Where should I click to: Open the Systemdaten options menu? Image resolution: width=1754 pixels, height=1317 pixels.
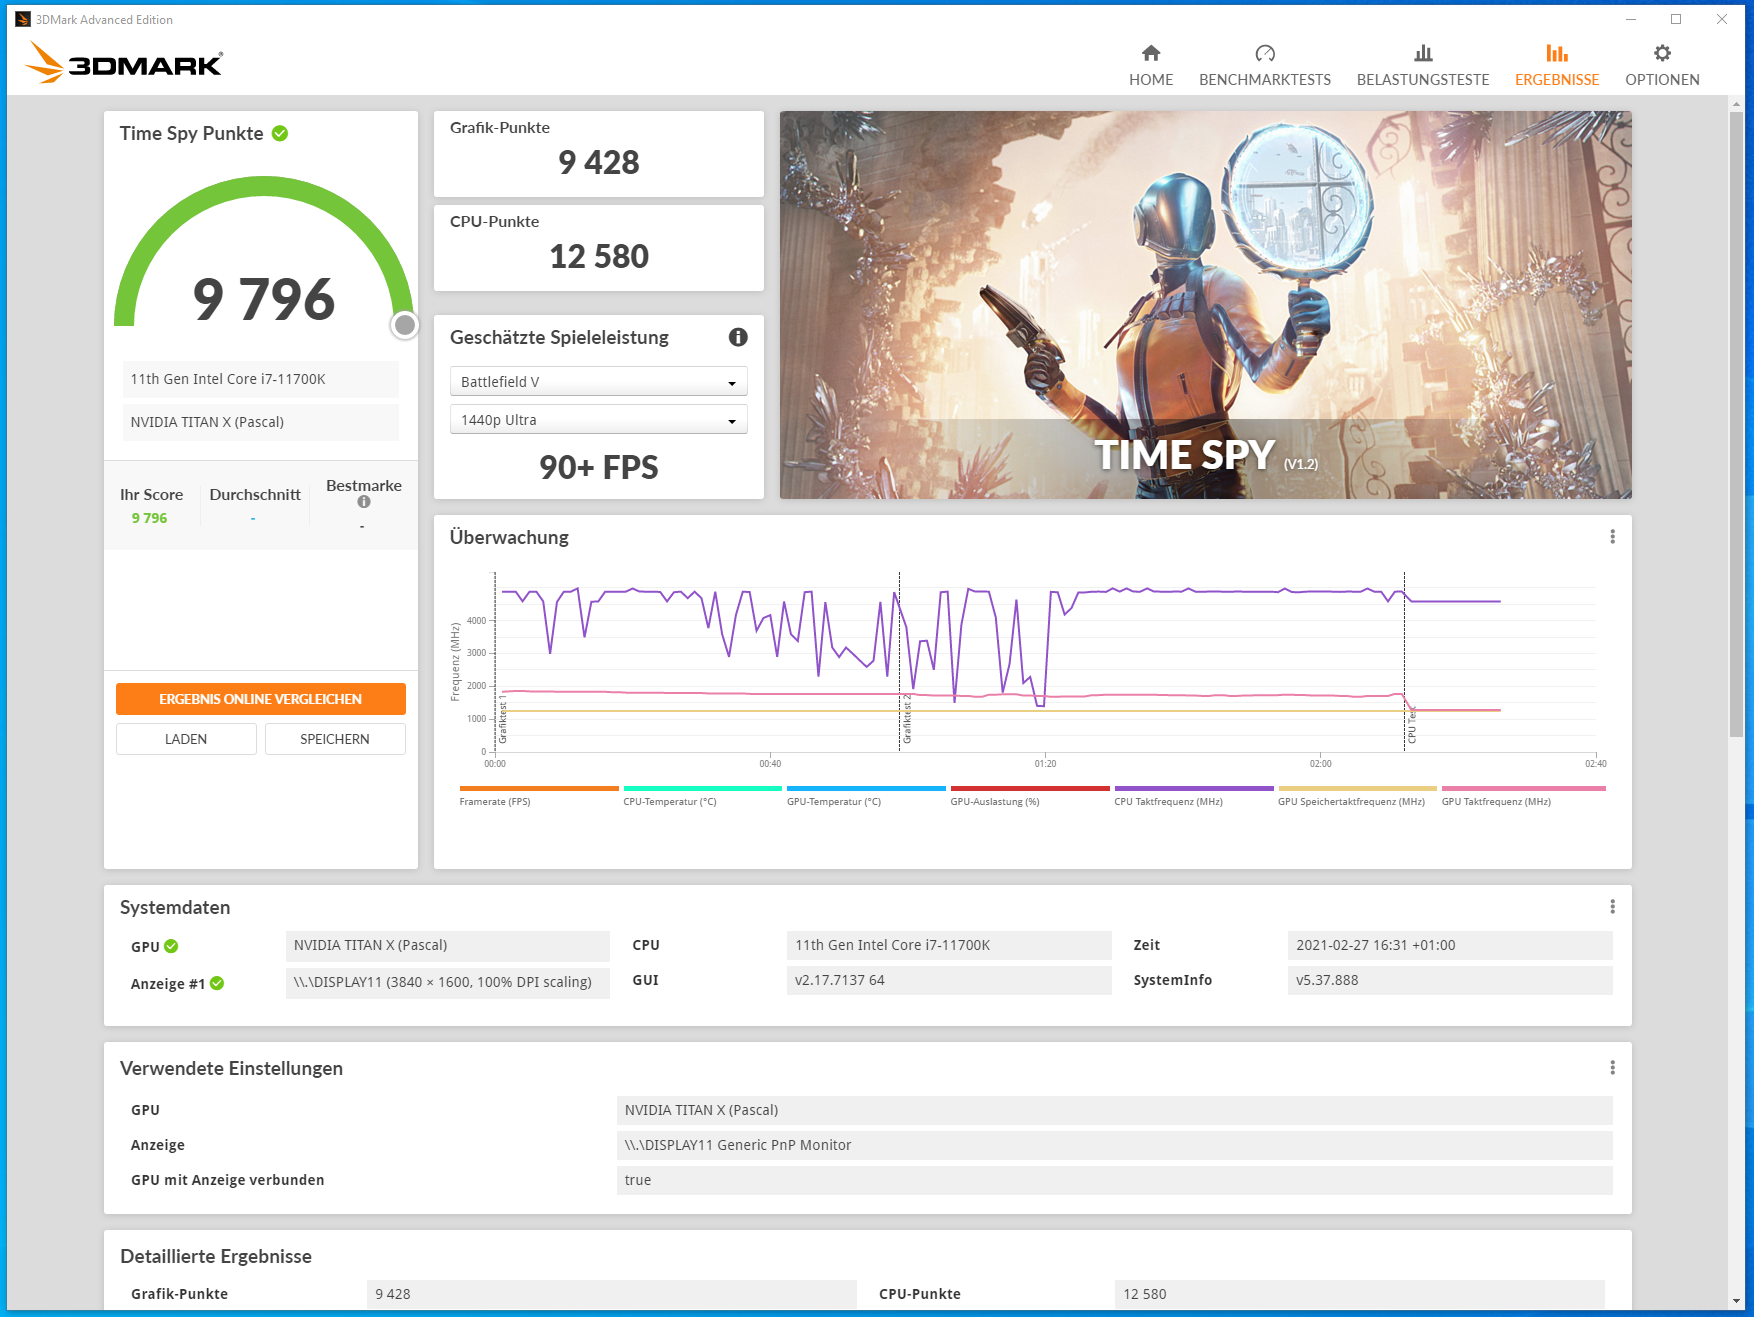point(1612,907)
